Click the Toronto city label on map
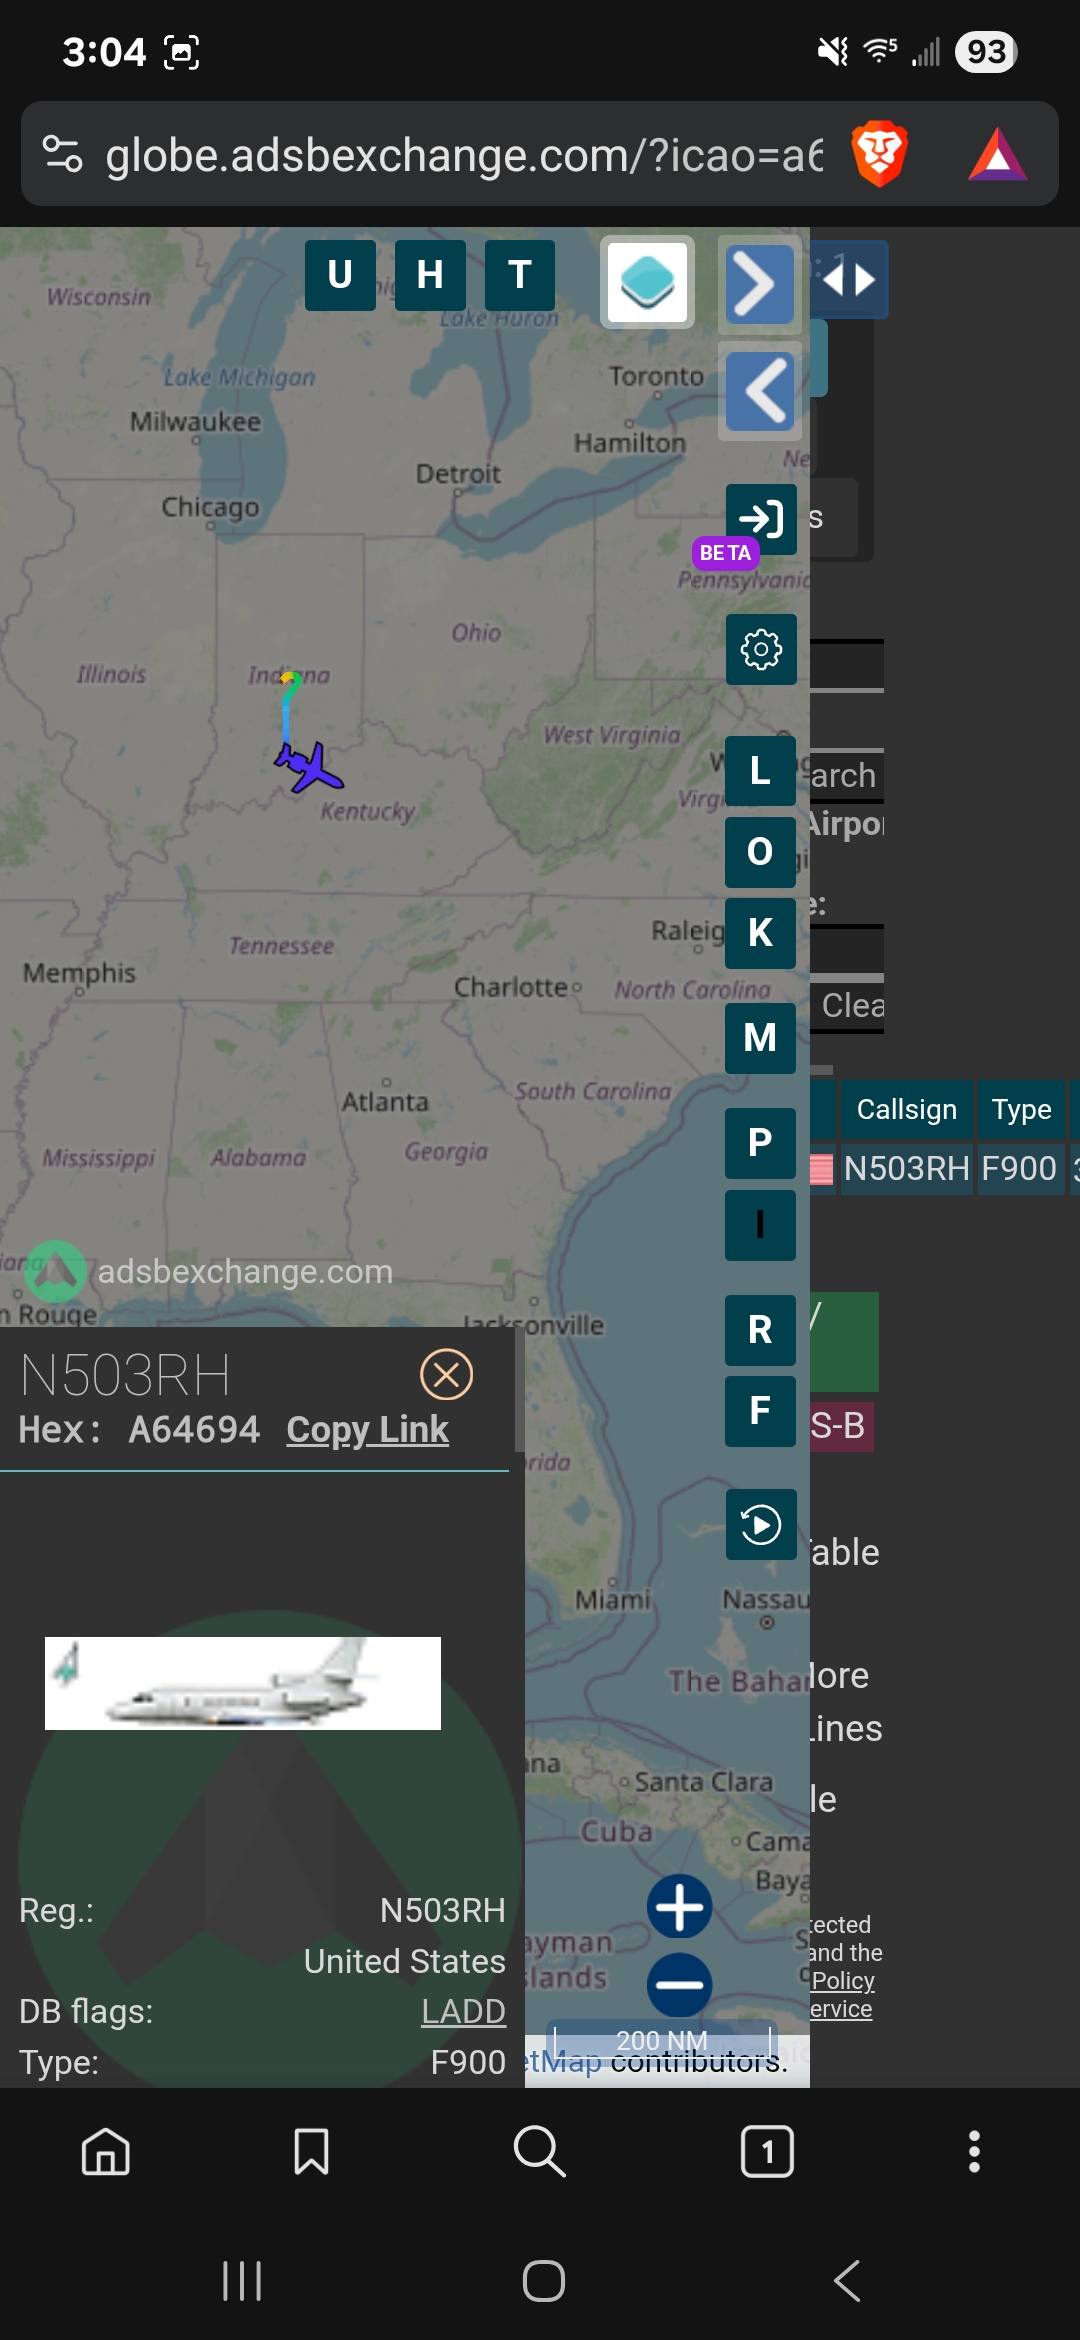The image size is (1080, 2340). click(656, 377)
